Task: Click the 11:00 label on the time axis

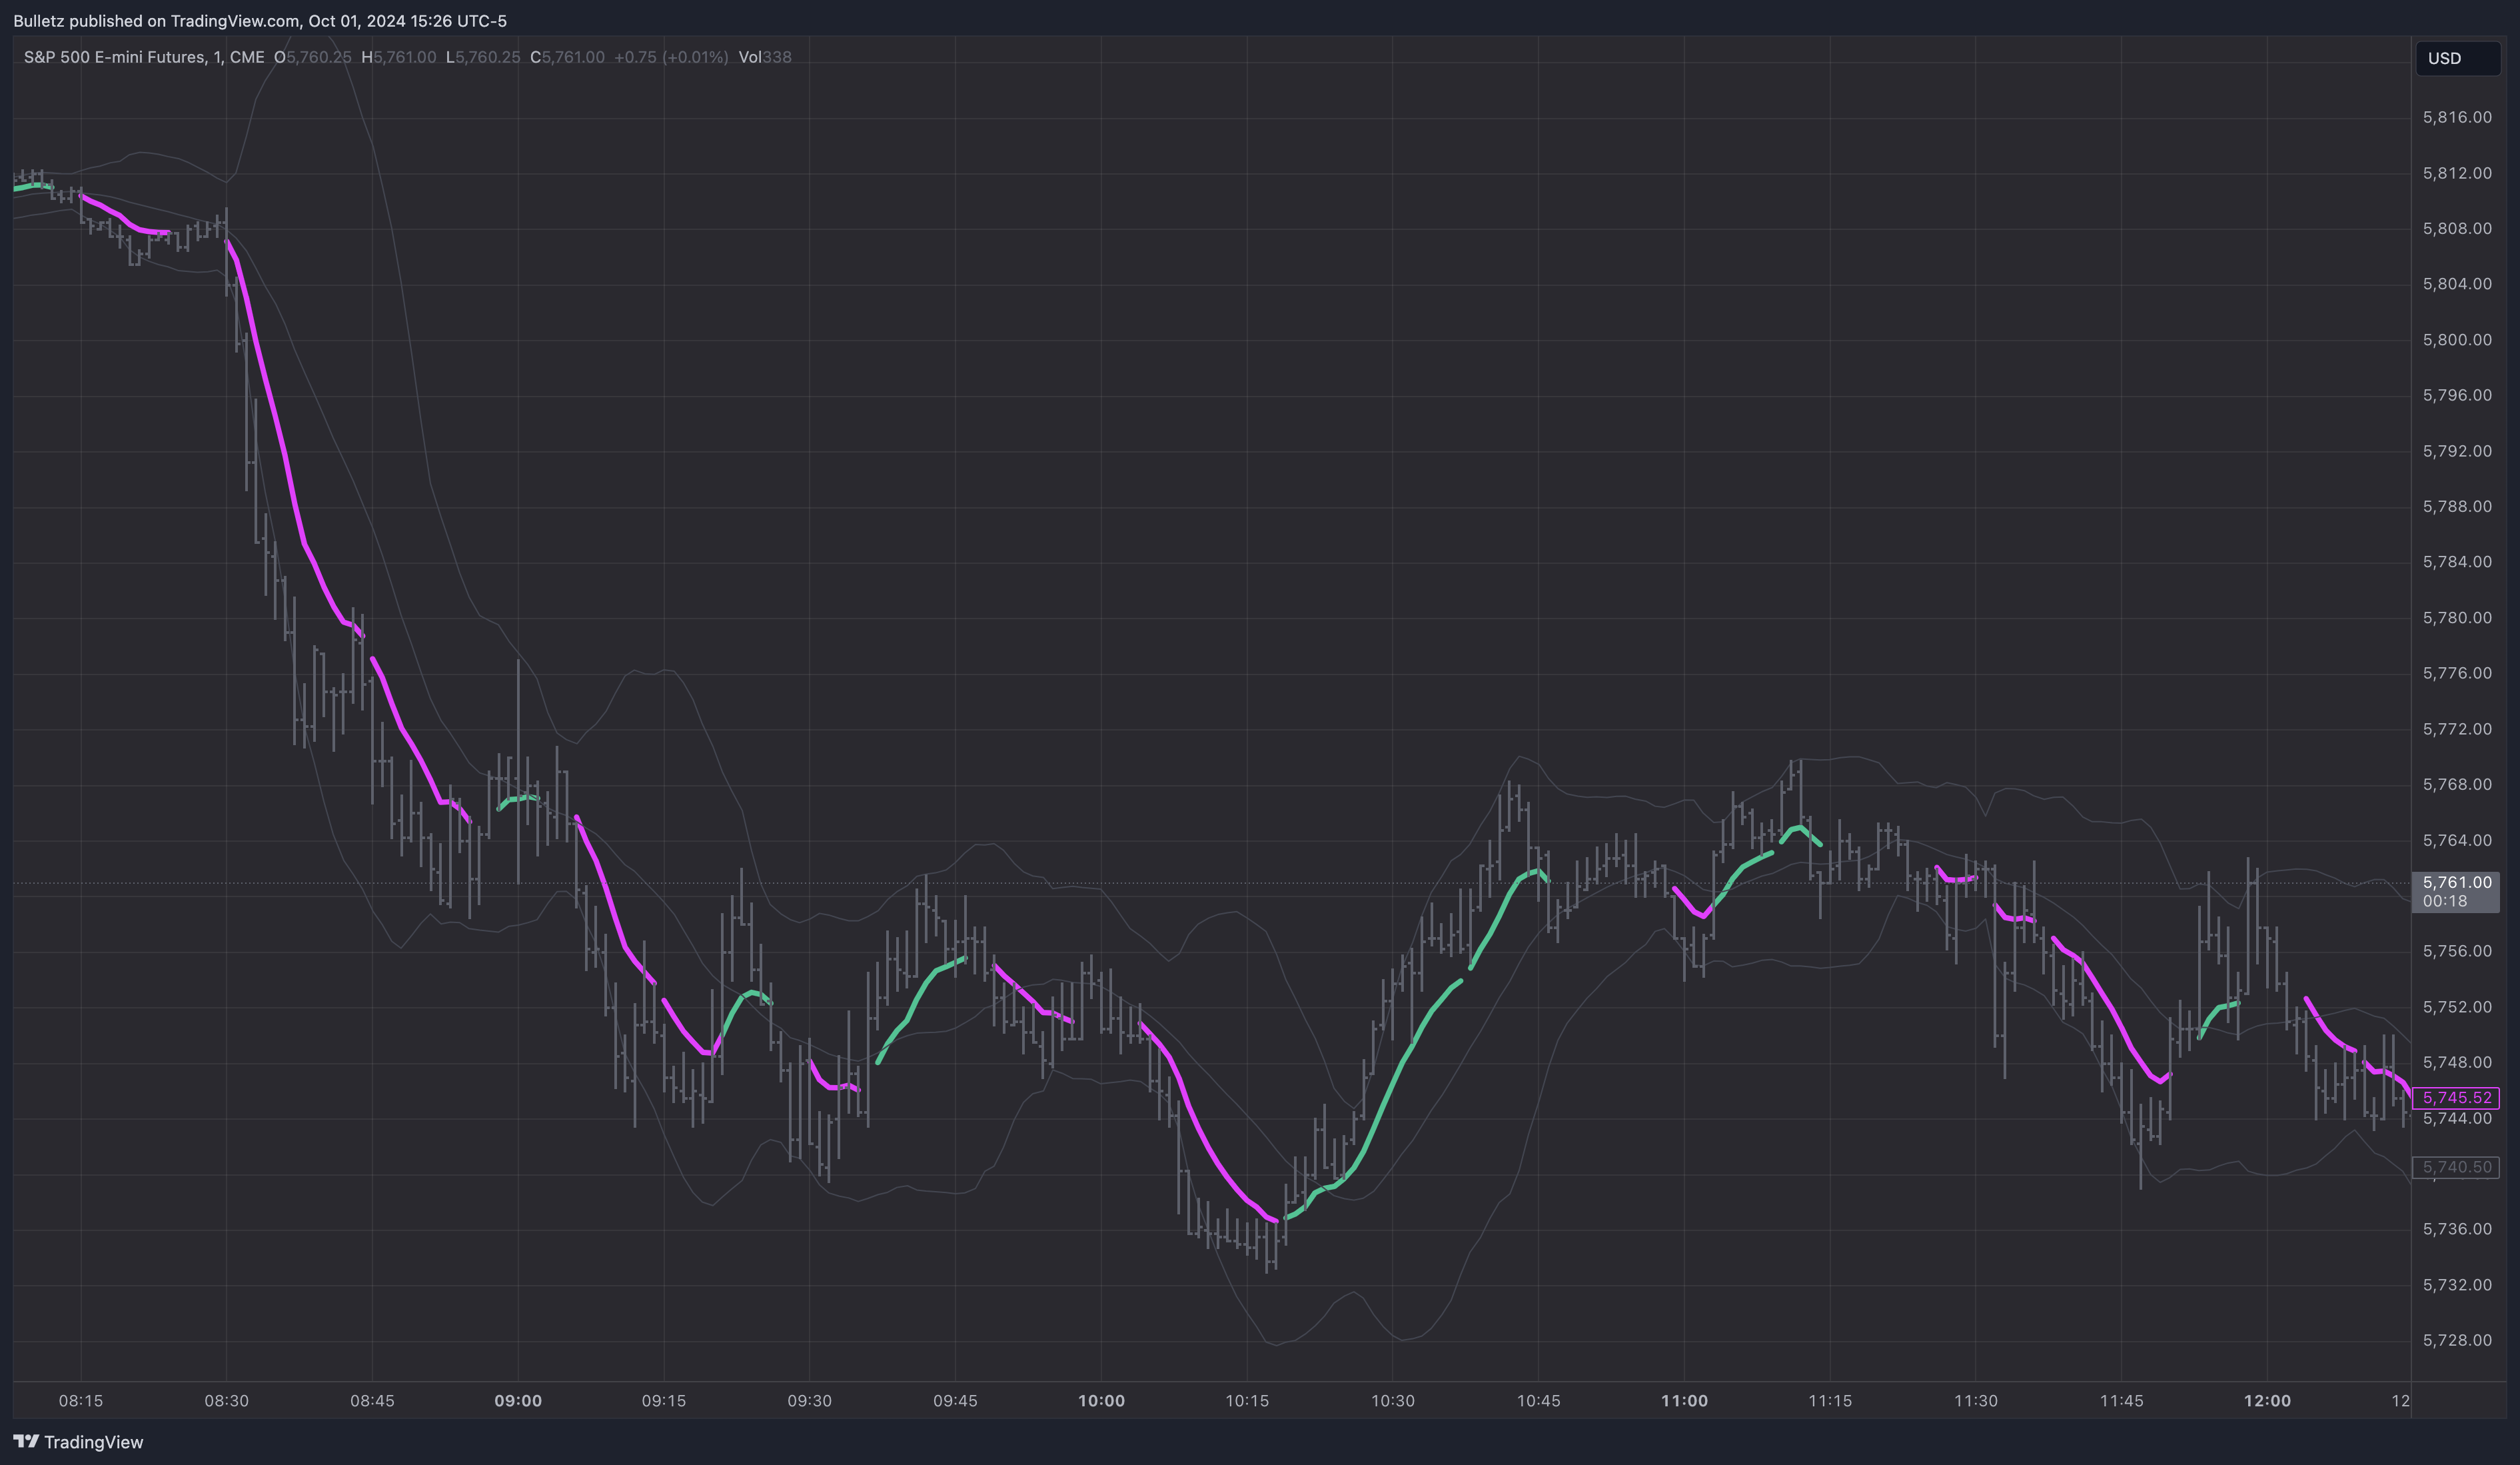Action: click(x=1684, y=1400)
